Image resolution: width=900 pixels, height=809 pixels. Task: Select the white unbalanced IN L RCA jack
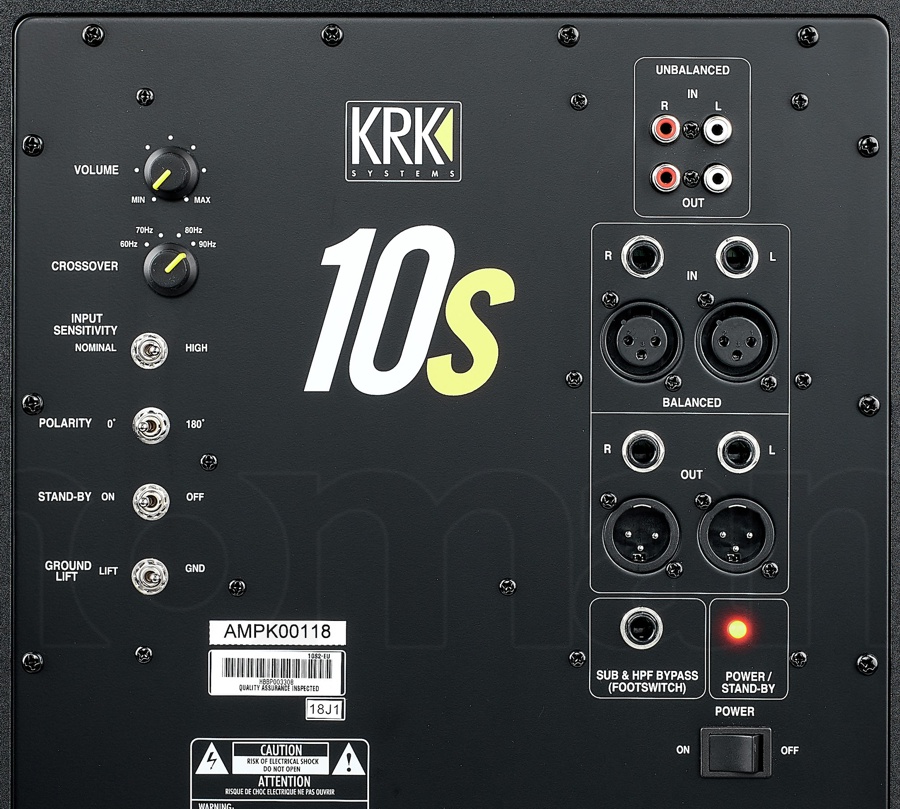717,129
